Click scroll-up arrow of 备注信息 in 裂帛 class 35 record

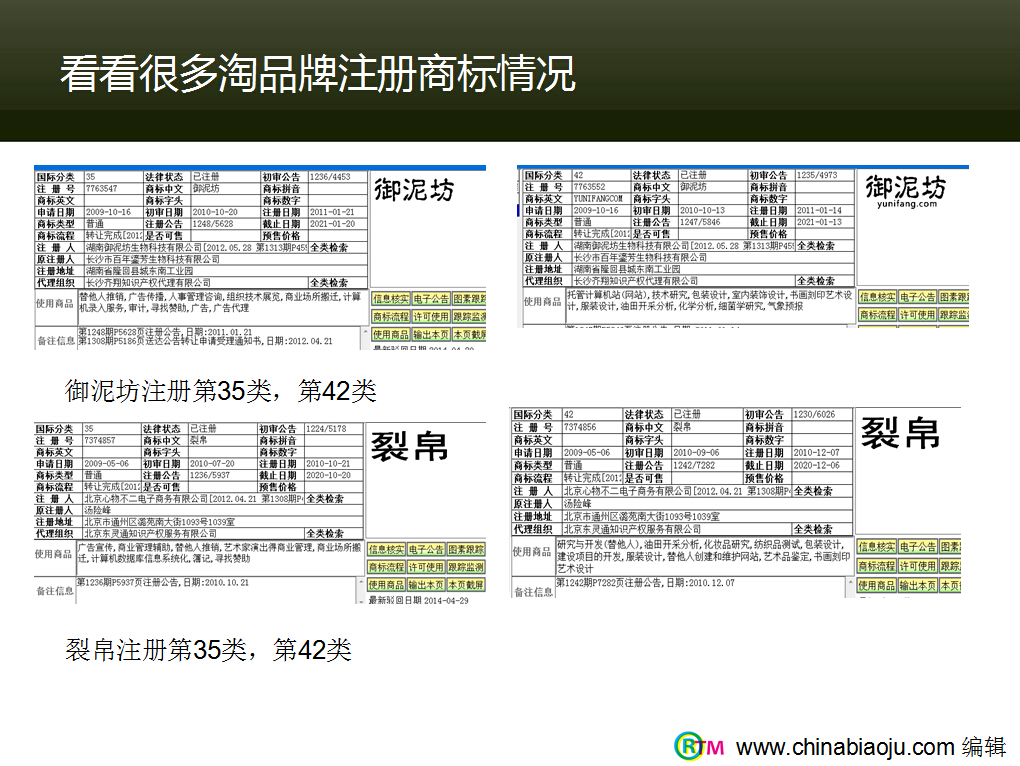362,581
